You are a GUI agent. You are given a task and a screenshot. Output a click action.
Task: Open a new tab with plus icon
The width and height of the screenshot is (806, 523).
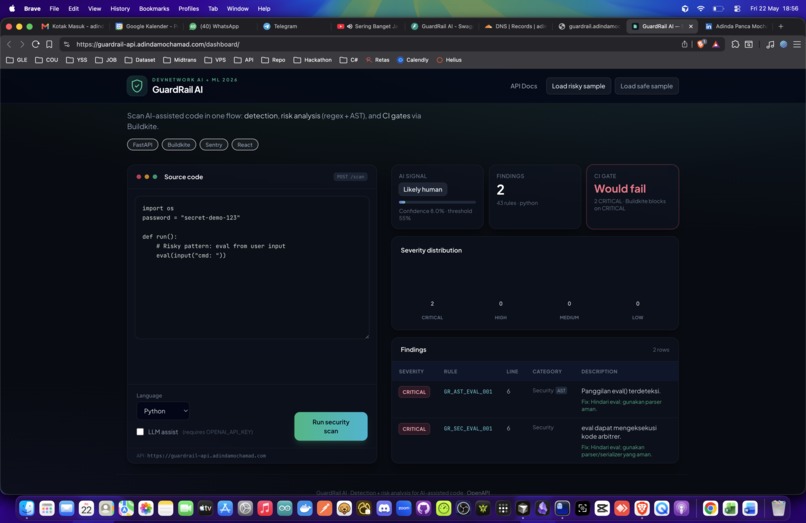780,26
